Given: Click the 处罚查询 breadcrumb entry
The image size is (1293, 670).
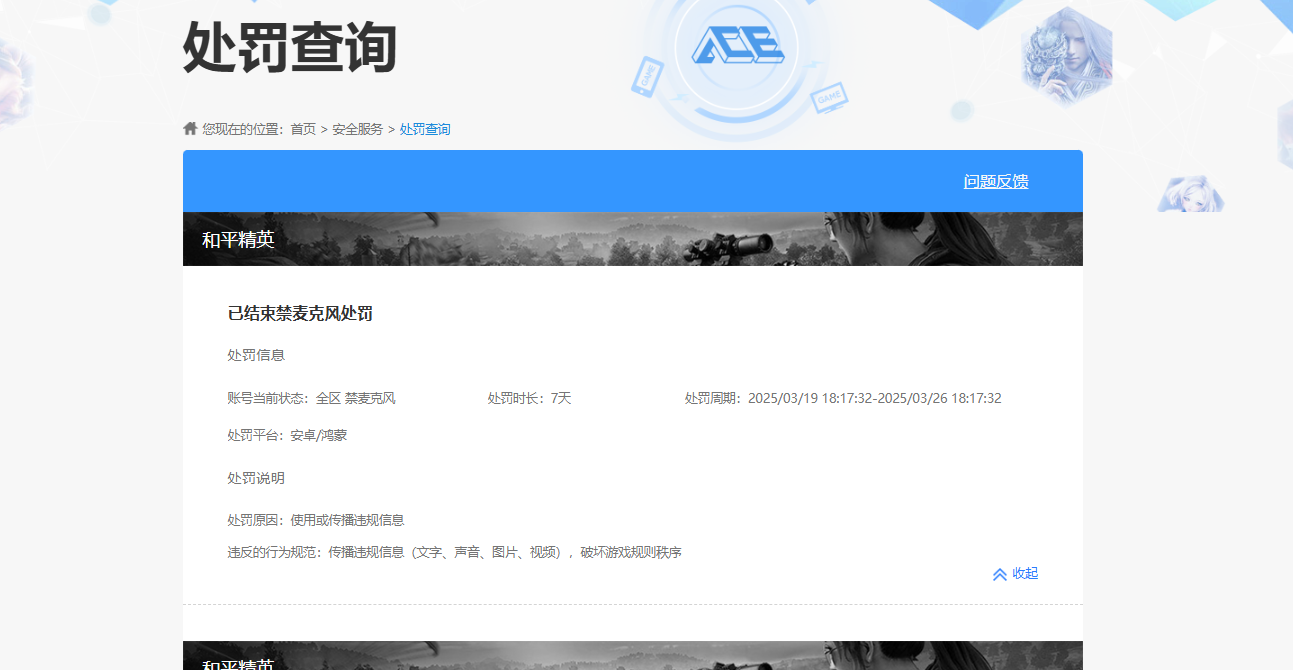Looking at the screenshot, I should pyautogui.click(x=423, y=128).
